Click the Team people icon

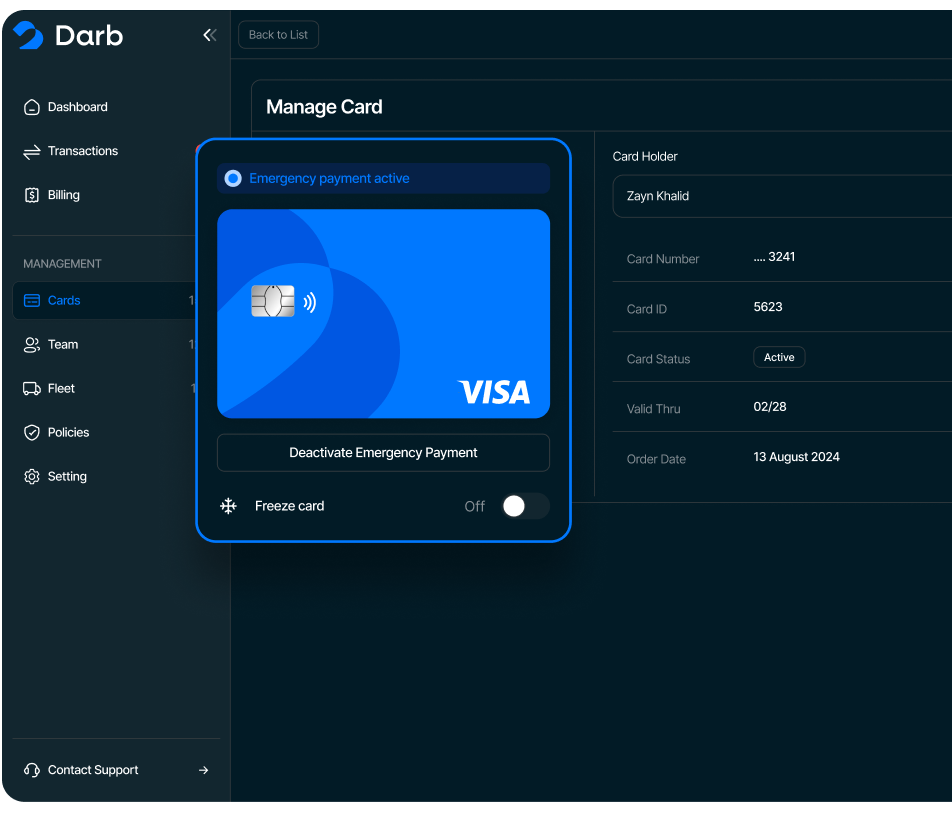coord(32,344)
